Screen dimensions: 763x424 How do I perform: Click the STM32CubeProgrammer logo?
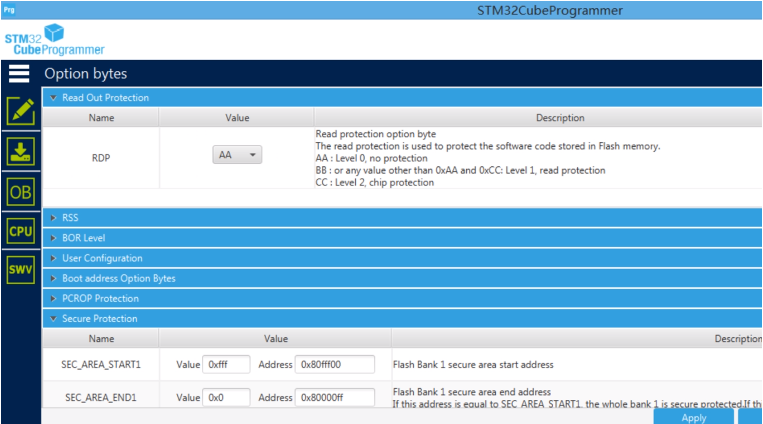tap(54, 39)
